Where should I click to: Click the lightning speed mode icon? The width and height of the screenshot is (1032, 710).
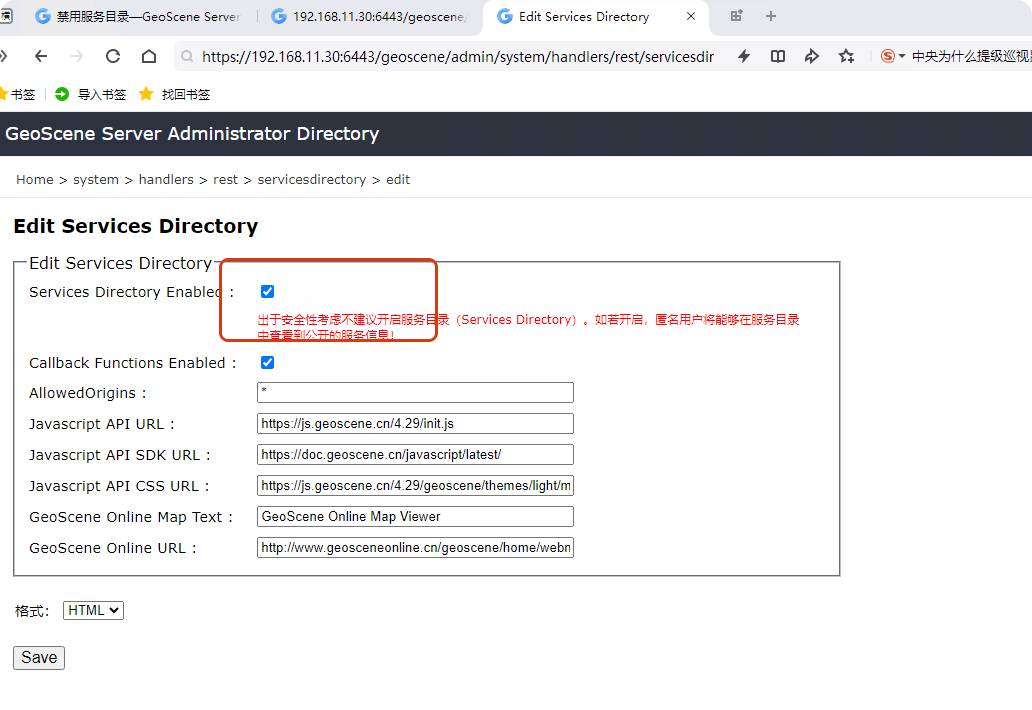coord(744,57)
